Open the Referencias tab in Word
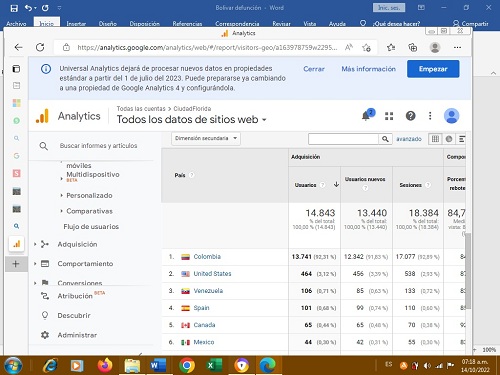 187,24
